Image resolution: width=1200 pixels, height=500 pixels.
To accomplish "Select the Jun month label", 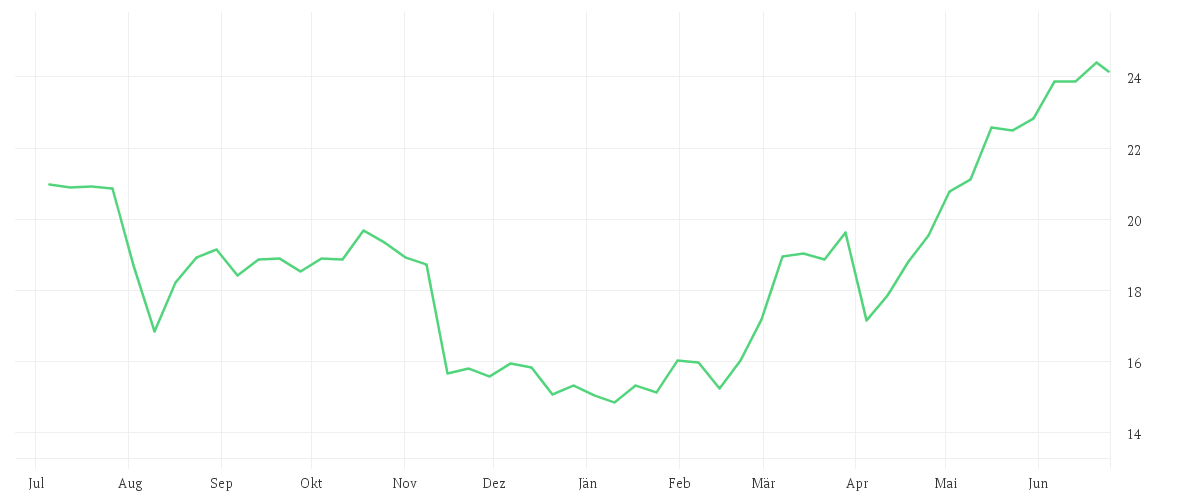I will pos(1039,484).
